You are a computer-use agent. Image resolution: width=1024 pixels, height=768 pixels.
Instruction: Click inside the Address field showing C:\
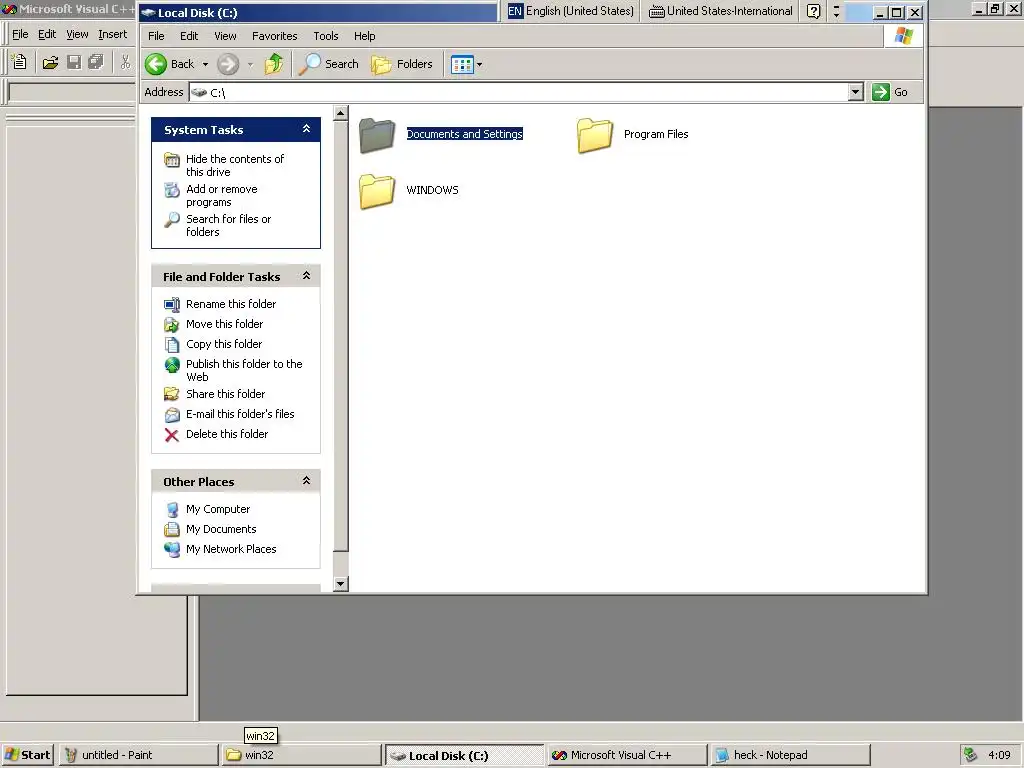coord(519,92)
